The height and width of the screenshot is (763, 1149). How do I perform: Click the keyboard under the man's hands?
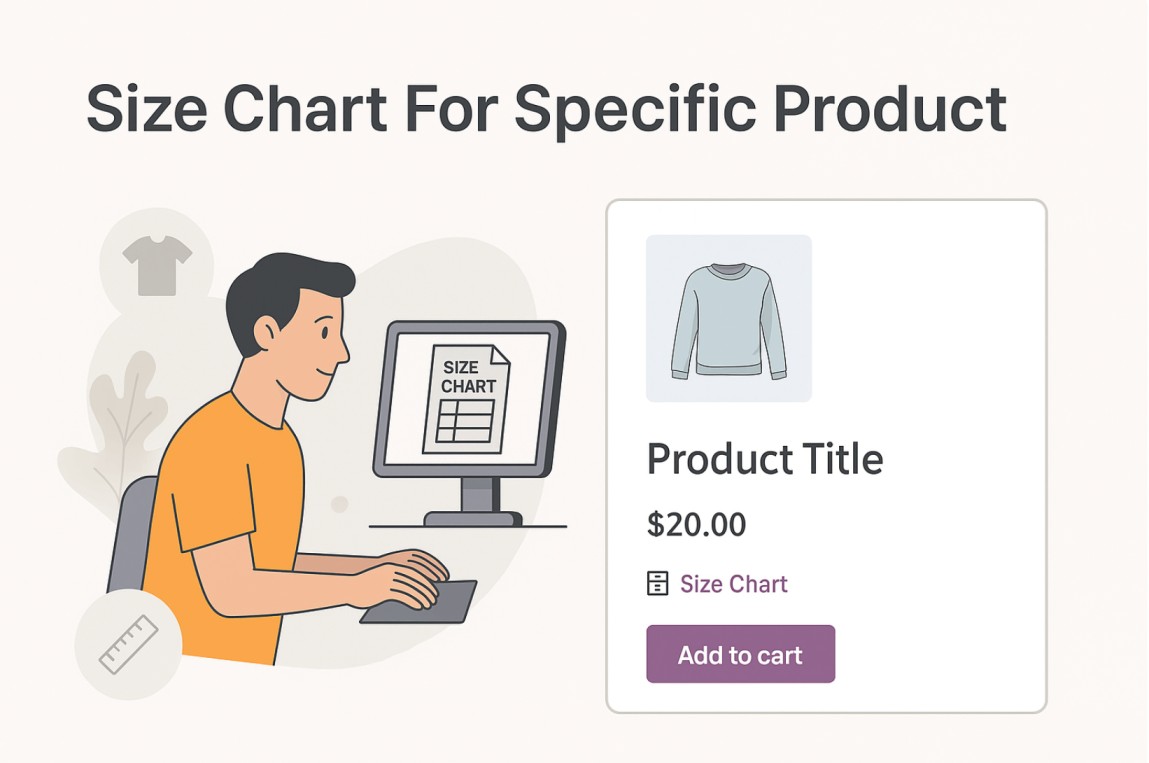418,602
